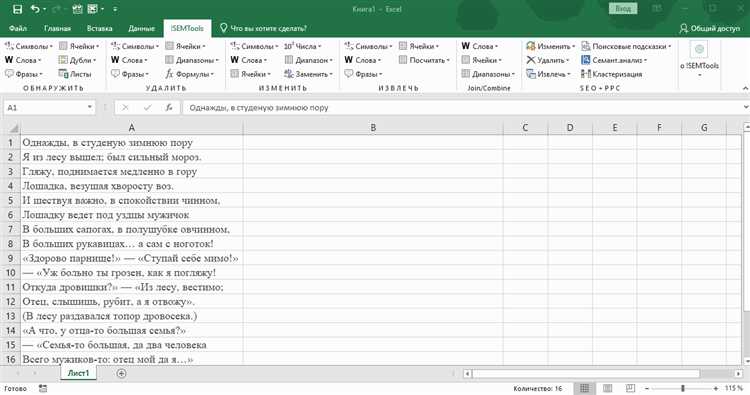Open Символы in the ОБНАРУЖИТЬ group
The width and height of the screenshot is (750, 395).
(29, 46)
